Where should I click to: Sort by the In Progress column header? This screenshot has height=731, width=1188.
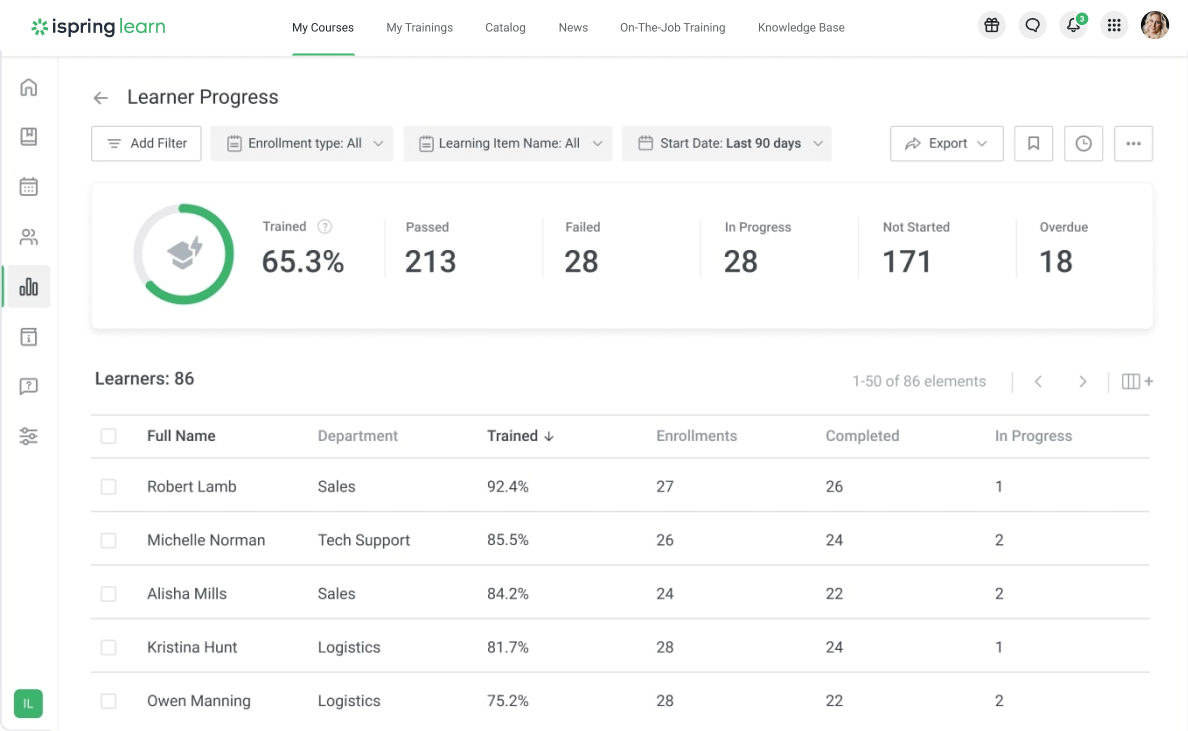(x=1033, y=436)
